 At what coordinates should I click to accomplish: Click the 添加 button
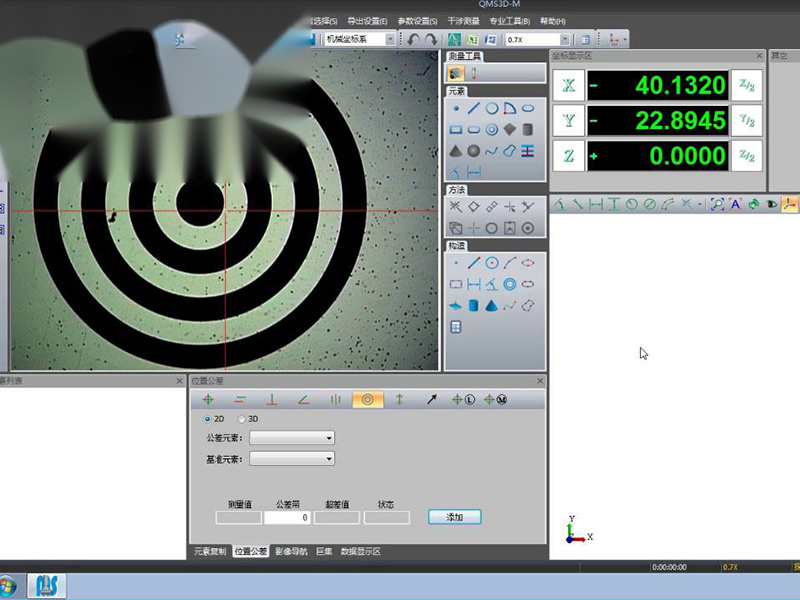455,517
